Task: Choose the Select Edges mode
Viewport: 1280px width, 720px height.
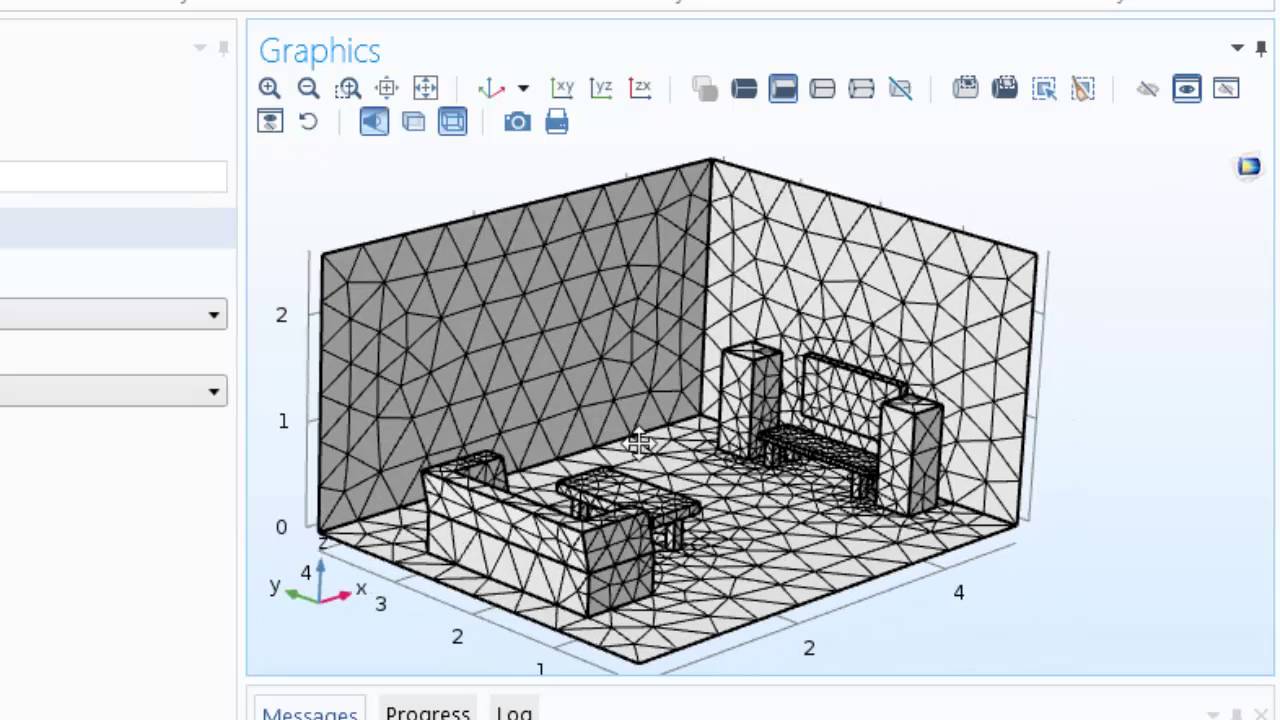Action: tap(822, 88)
